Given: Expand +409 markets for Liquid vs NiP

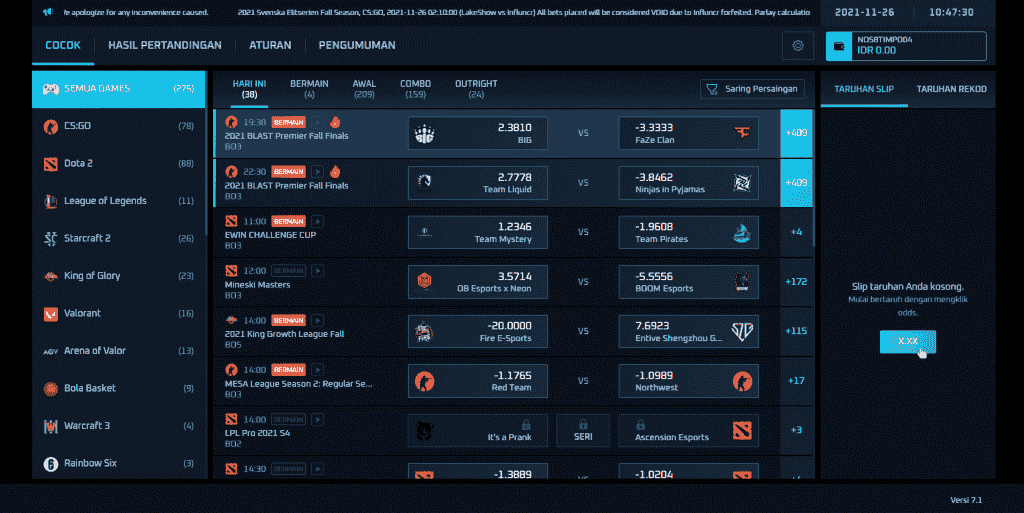Looking at the screenshot, I should [796, 183].
